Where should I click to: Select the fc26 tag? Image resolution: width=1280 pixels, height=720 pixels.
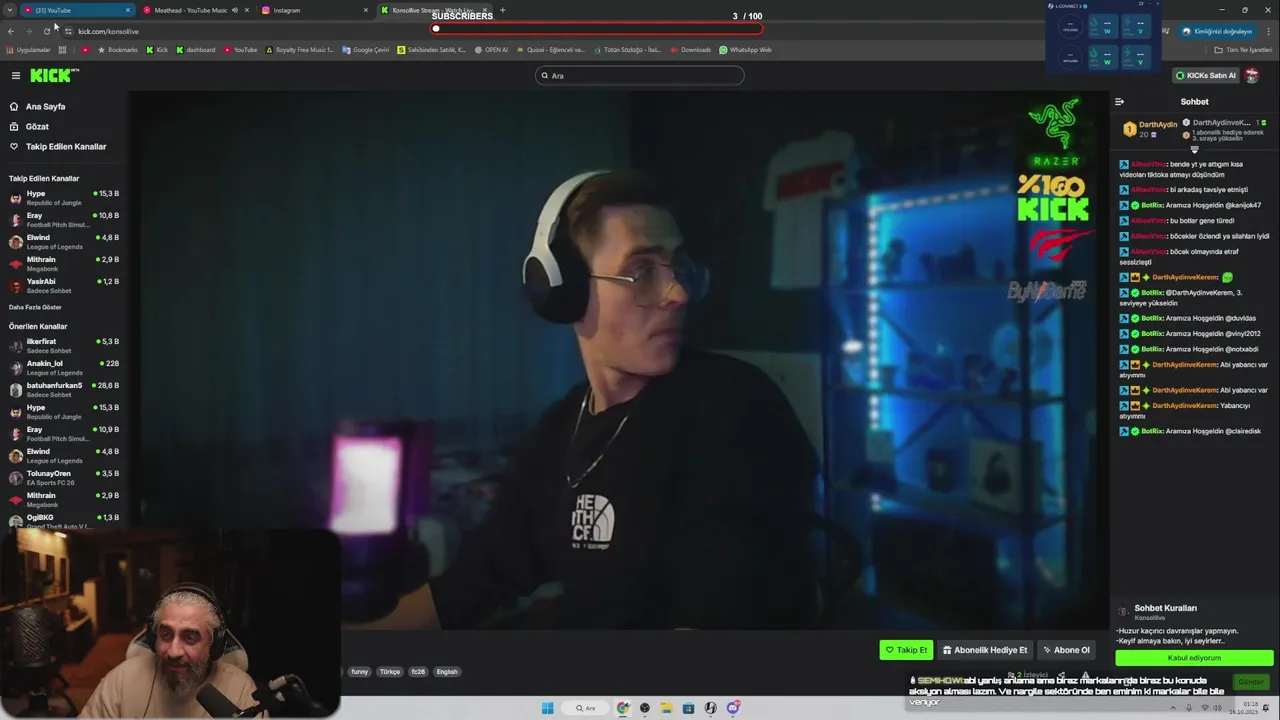418,672
